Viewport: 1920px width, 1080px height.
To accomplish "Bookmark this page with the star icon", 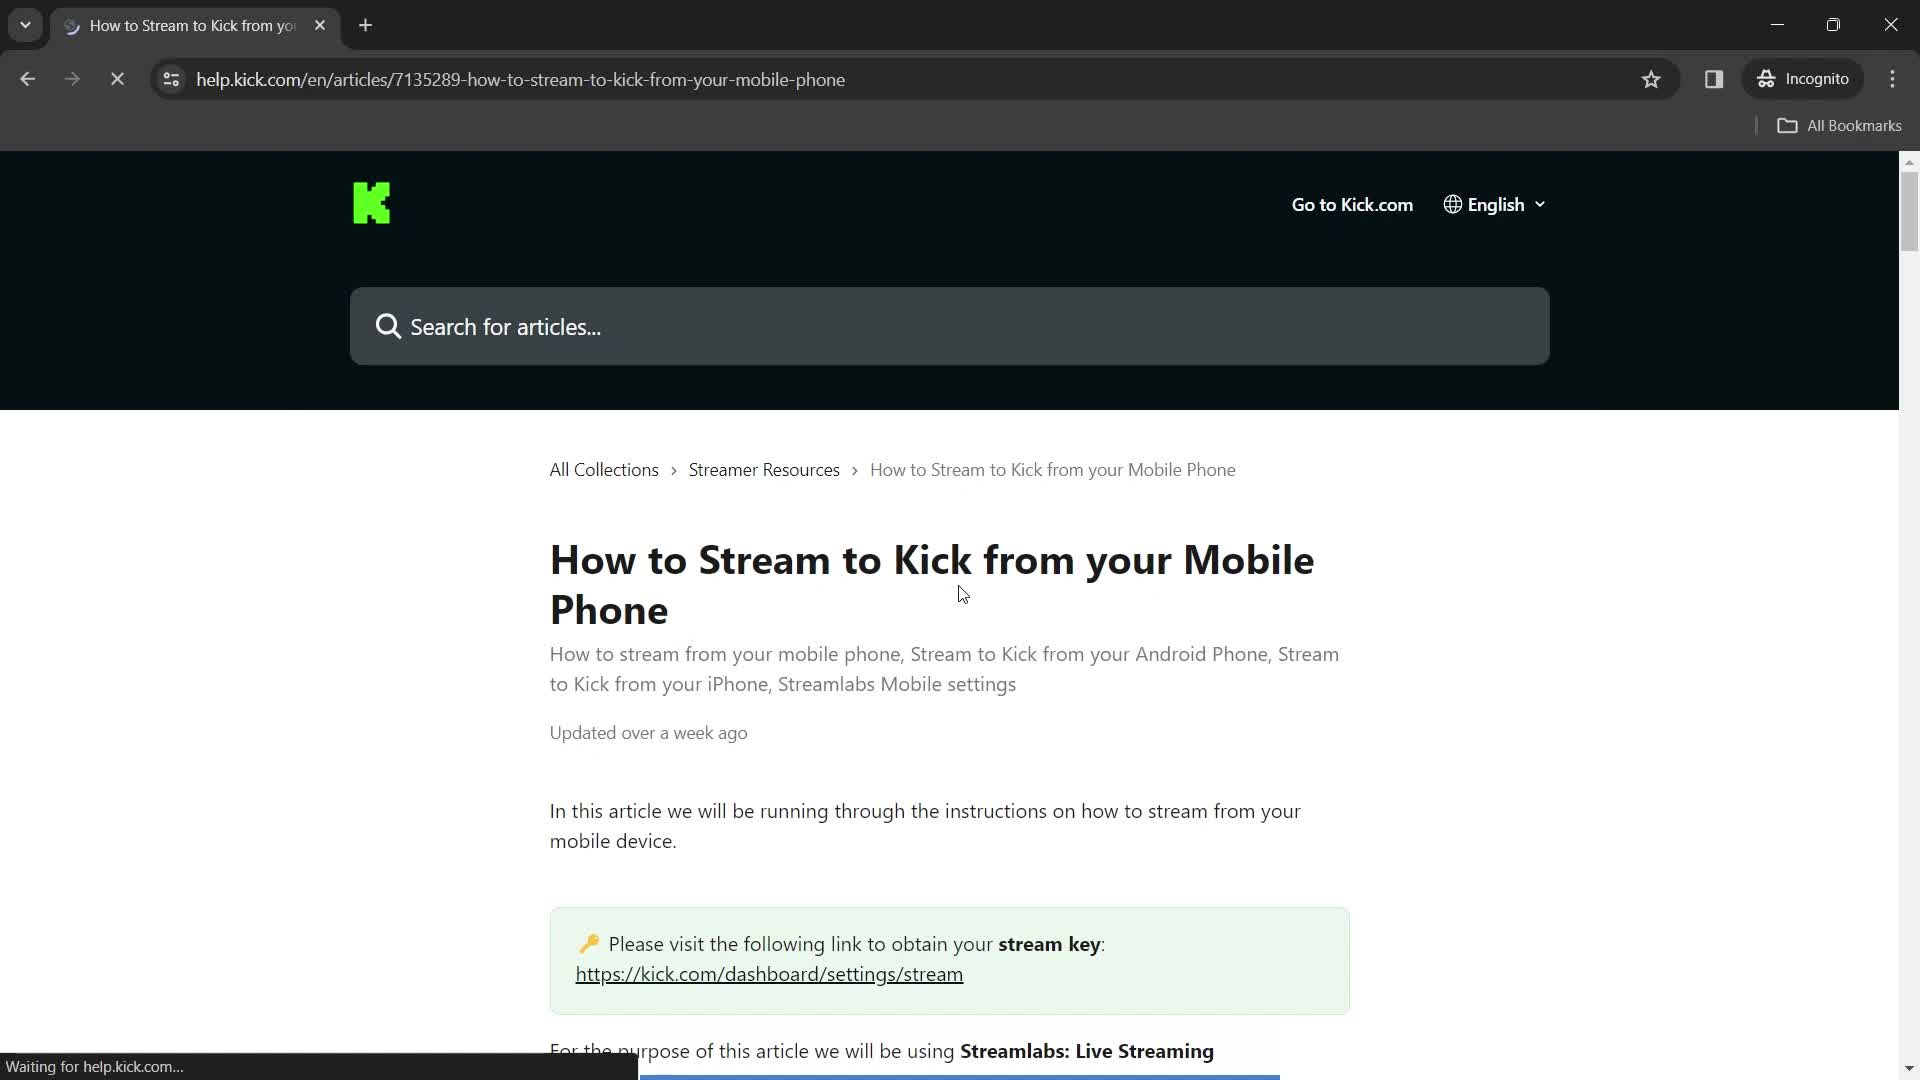I will [1651, 79].
